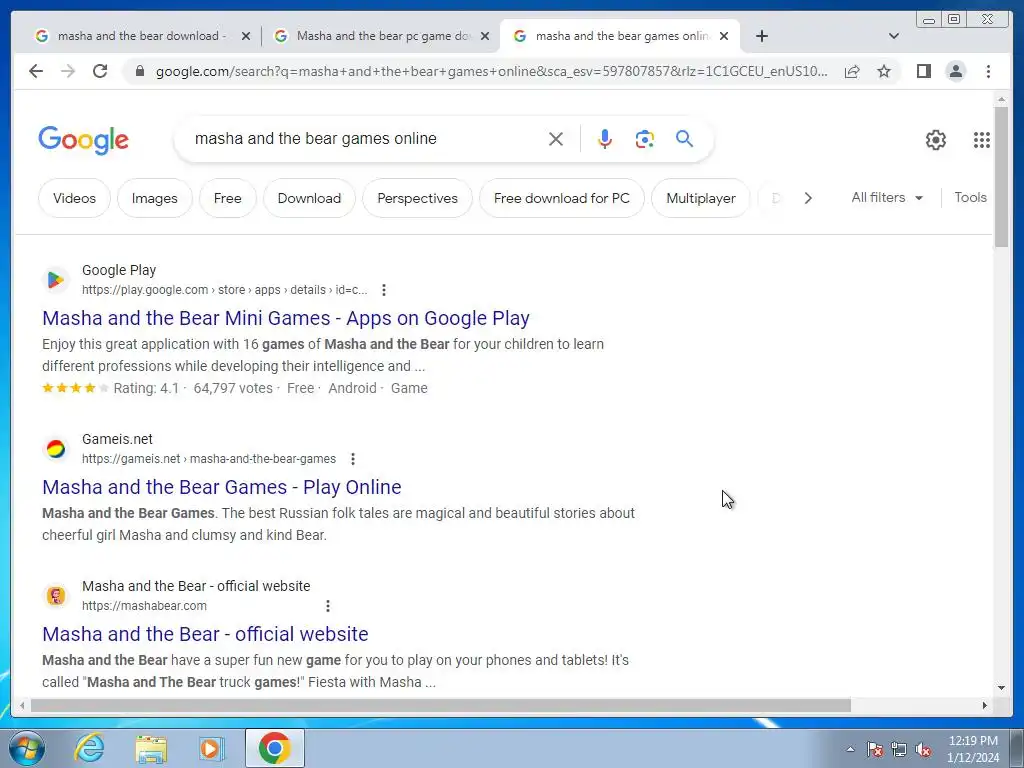
Task: Apply 'Free download for PC' chip
Action: [x=562, y=198]
